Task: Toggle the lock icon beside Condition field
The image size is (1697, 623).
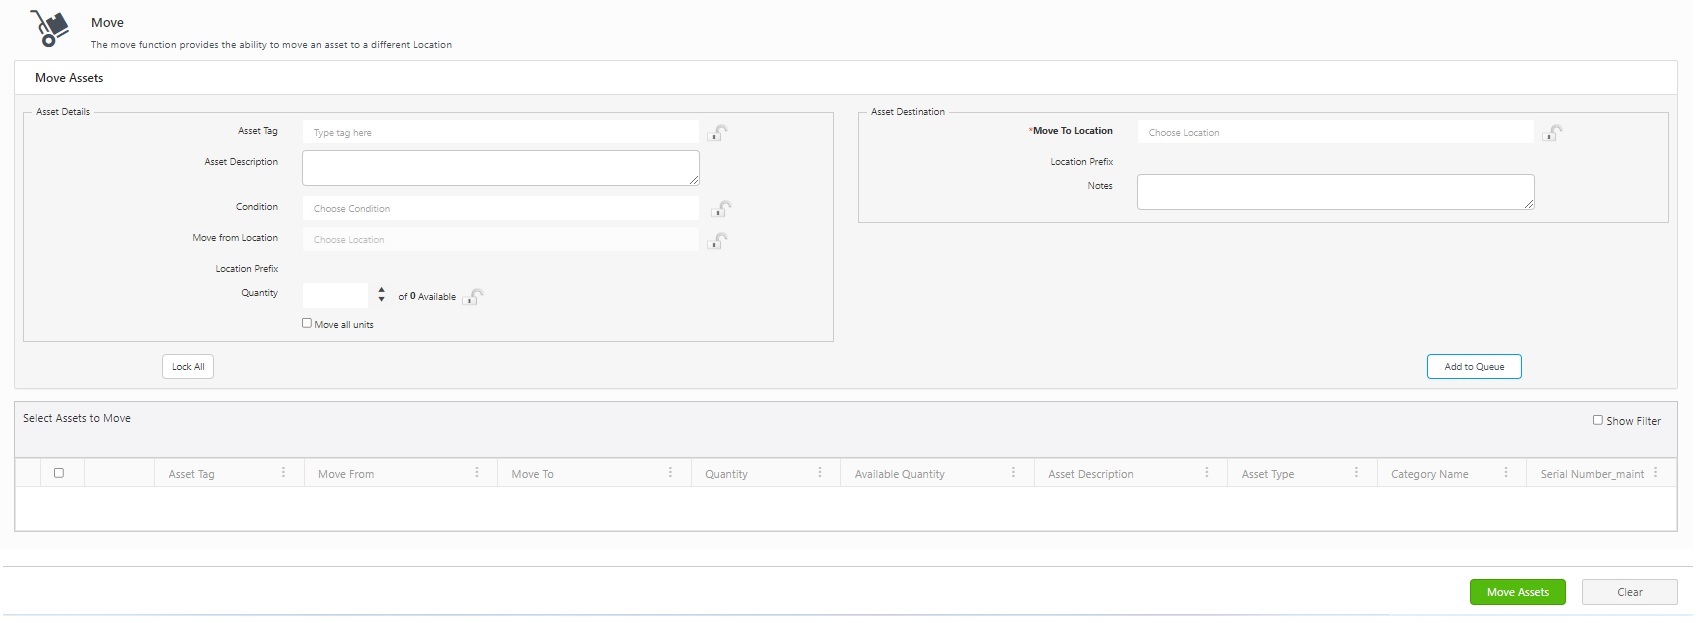Action: (721, 208)
